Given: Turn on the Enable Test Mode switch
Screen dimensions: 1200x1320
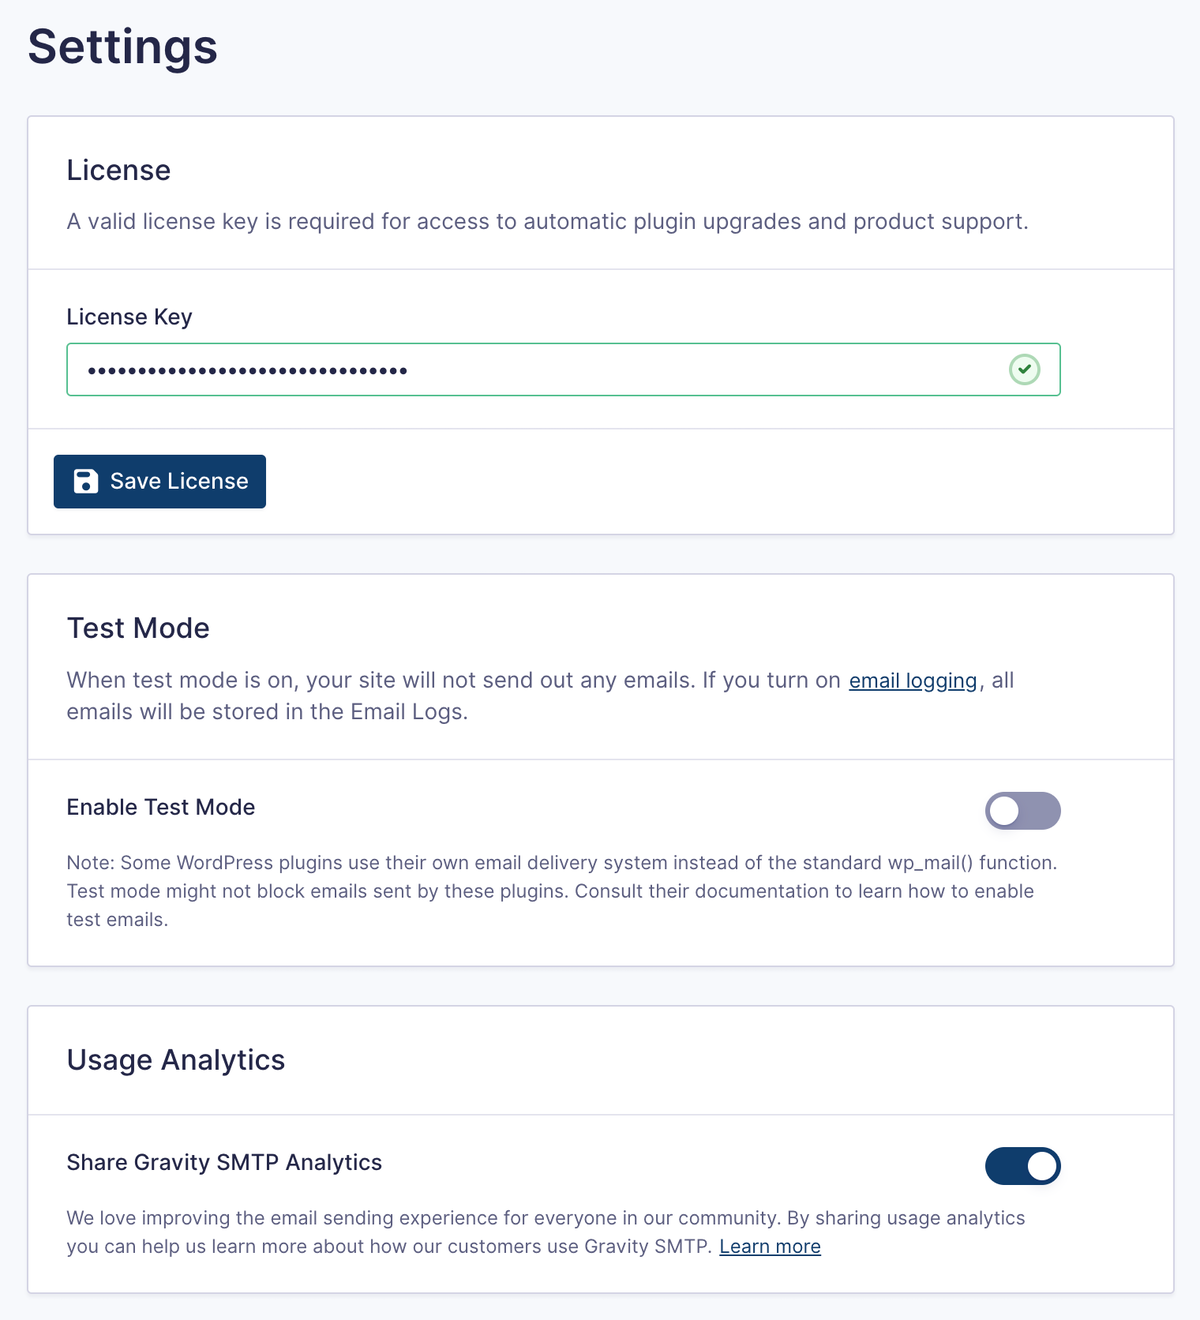Looking at the screenshot, I should pyautogui.click(x=1022, y=811).
